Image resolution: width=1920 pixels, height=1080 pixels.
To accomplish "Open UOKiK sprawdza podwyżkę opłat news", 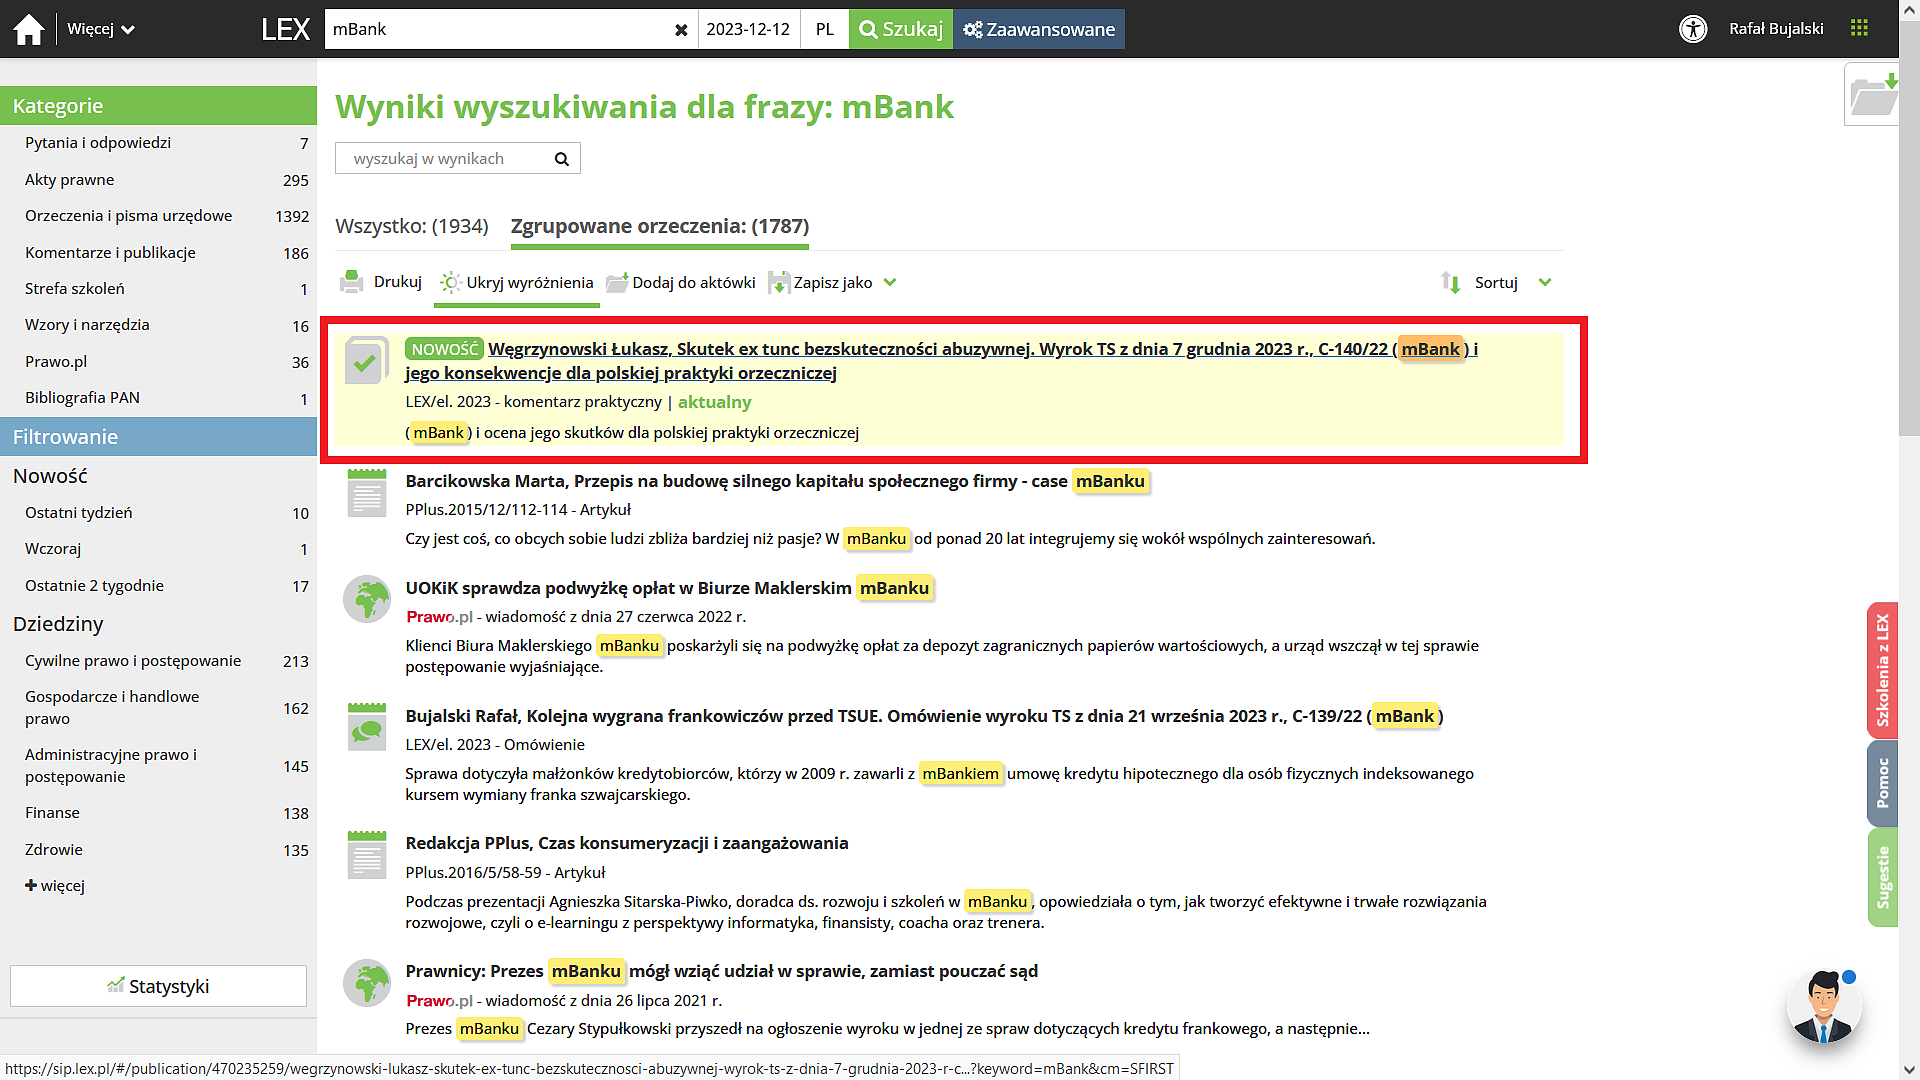I will pyautogui.click(x=668, y=588).
